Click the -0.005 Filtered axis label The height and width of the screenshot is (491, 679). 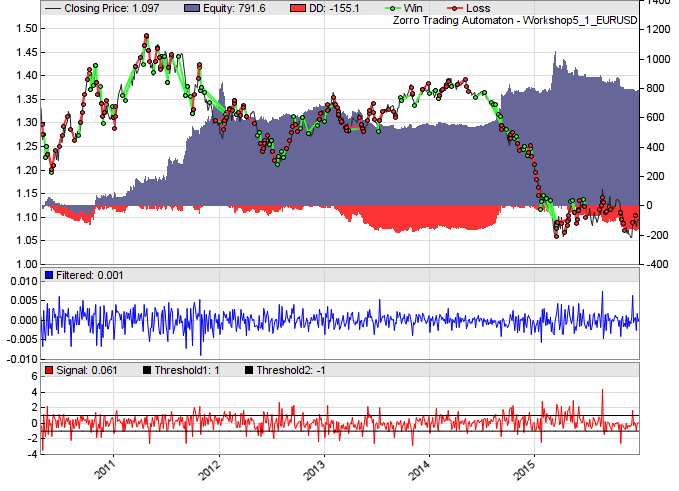click(23, 339)
